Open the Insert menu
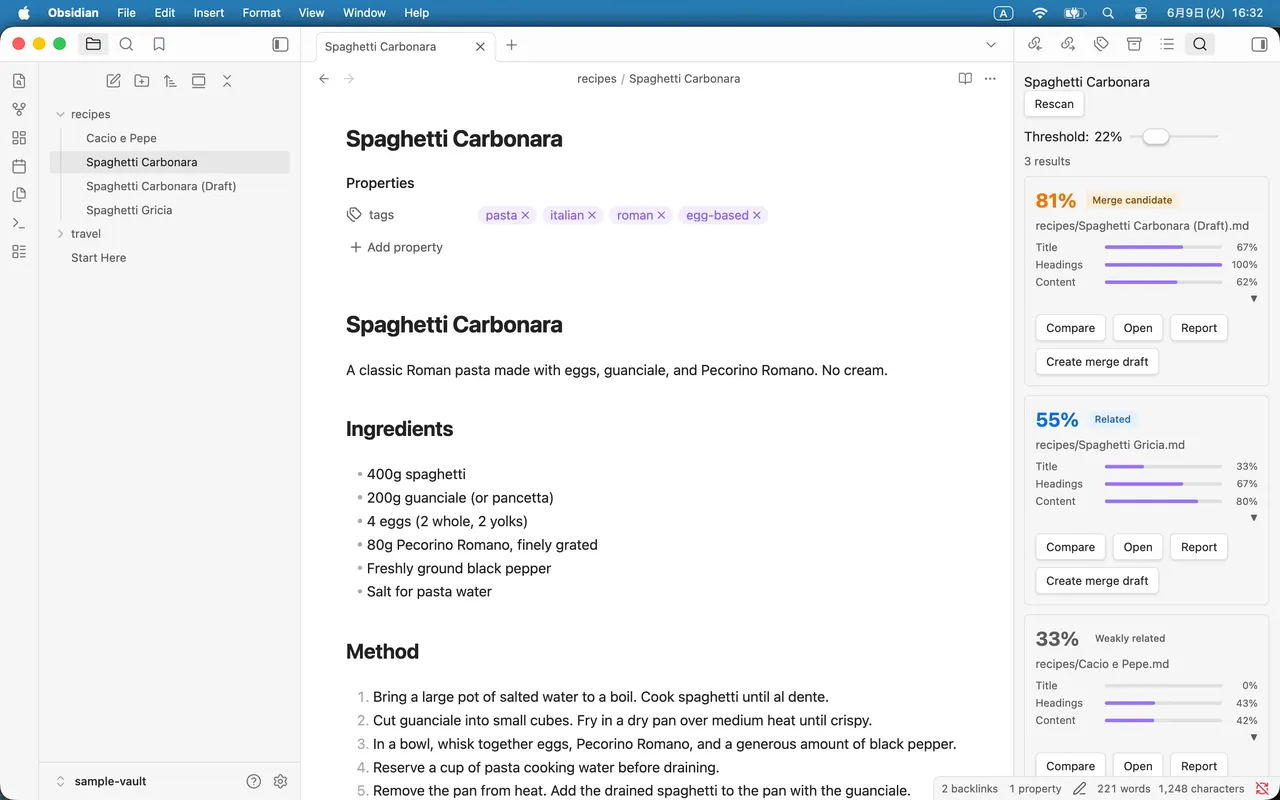1280x800 pixels. (209, 13)
